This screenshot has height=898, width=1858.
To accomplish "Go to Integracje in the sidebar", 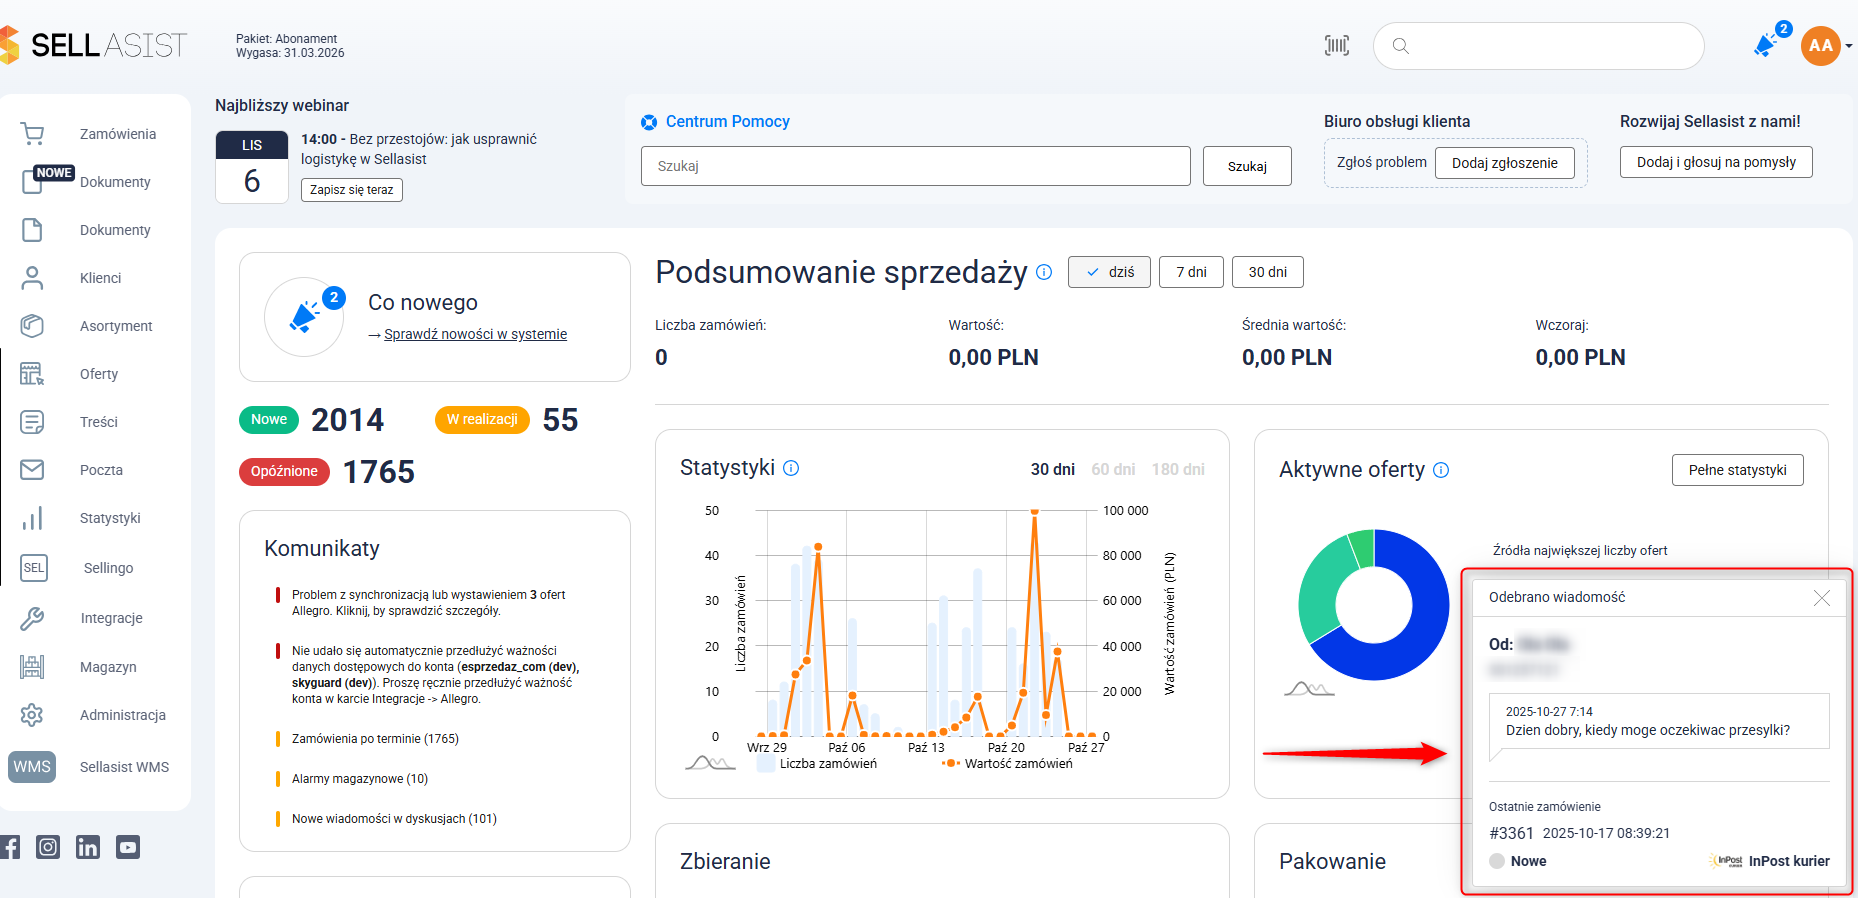I will tap(111, 618).
